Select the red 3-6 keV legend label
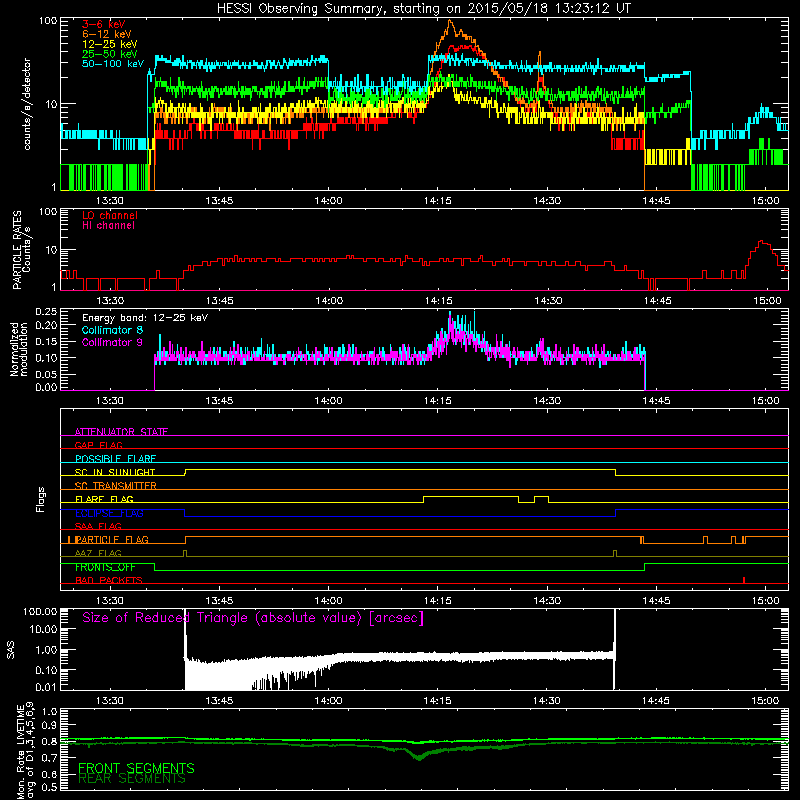 (104, 24)
